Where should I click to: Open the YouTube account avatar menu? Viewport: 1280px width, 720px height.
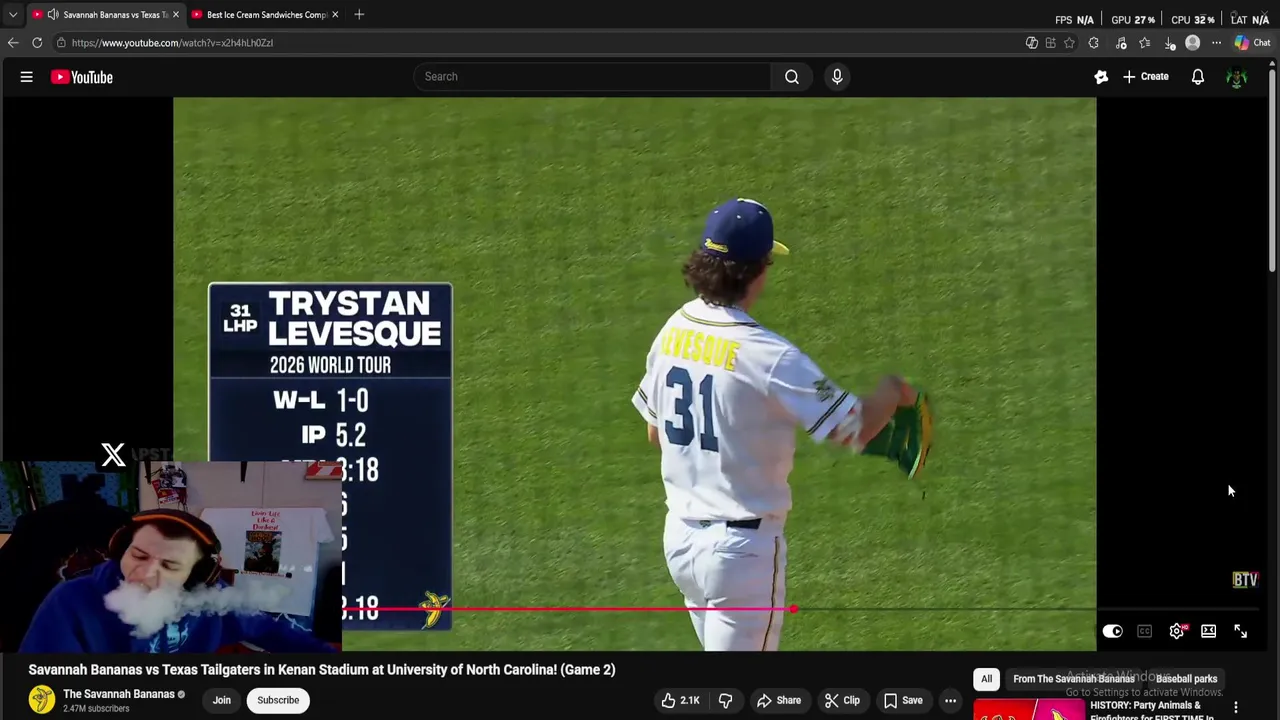click(1237, 77)
